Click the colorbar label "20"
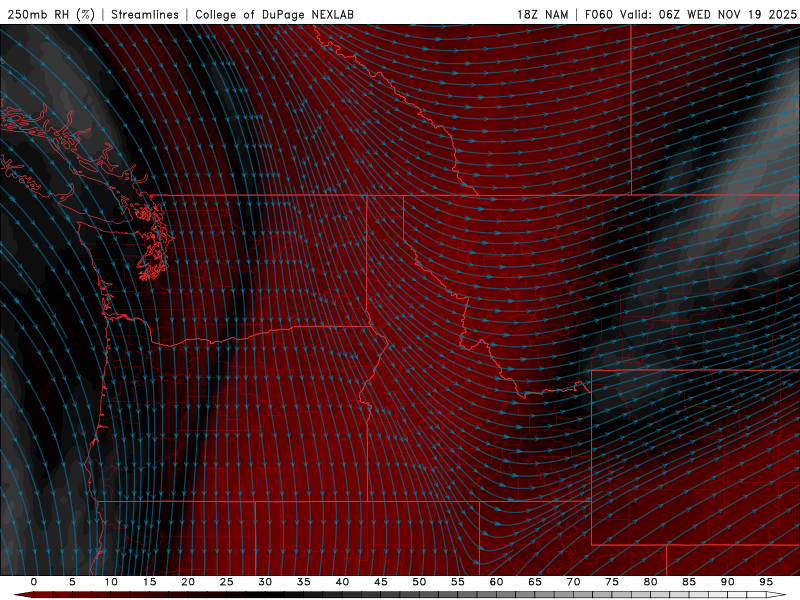The image size is (800, 600). coord(188,582)
